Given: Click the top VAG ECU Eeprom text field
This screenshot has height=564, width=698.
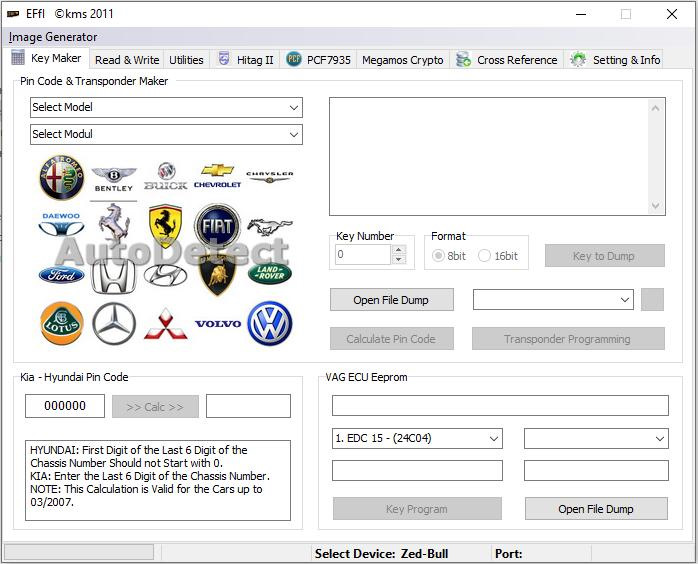Looking at the screenshot, I should 500,406.
